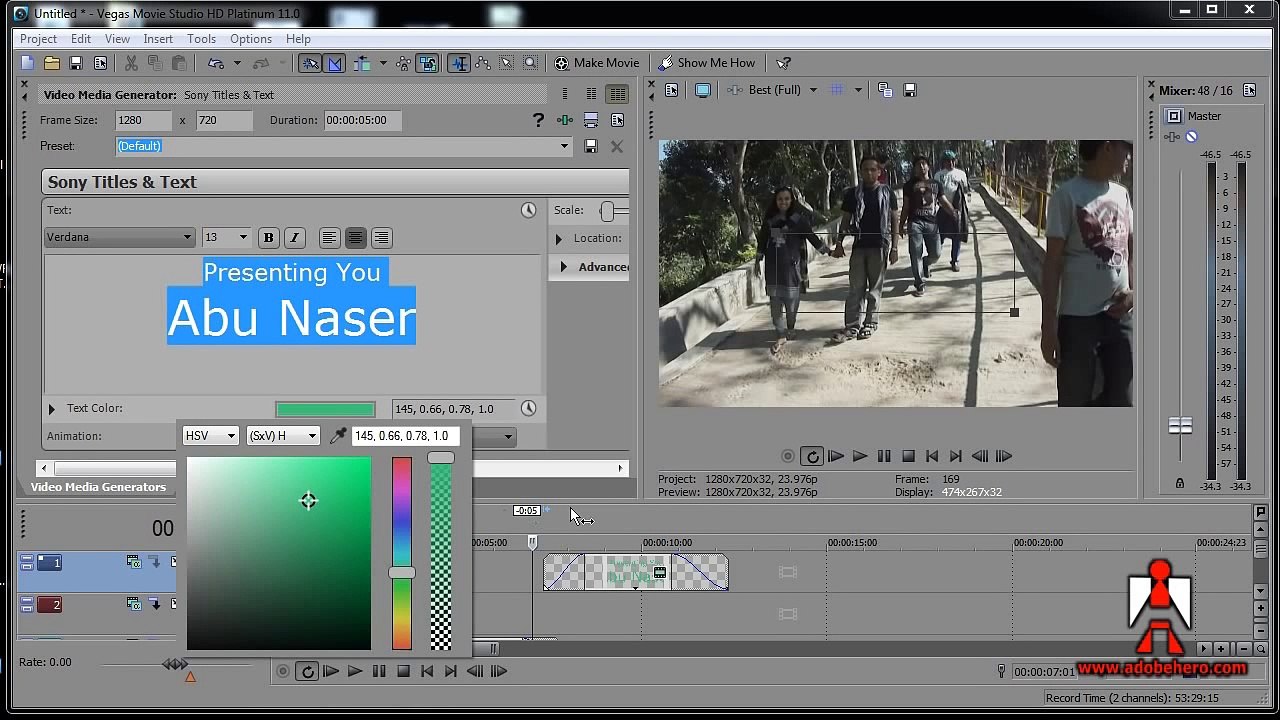Cut selection with scissors icon

[131, 63]
